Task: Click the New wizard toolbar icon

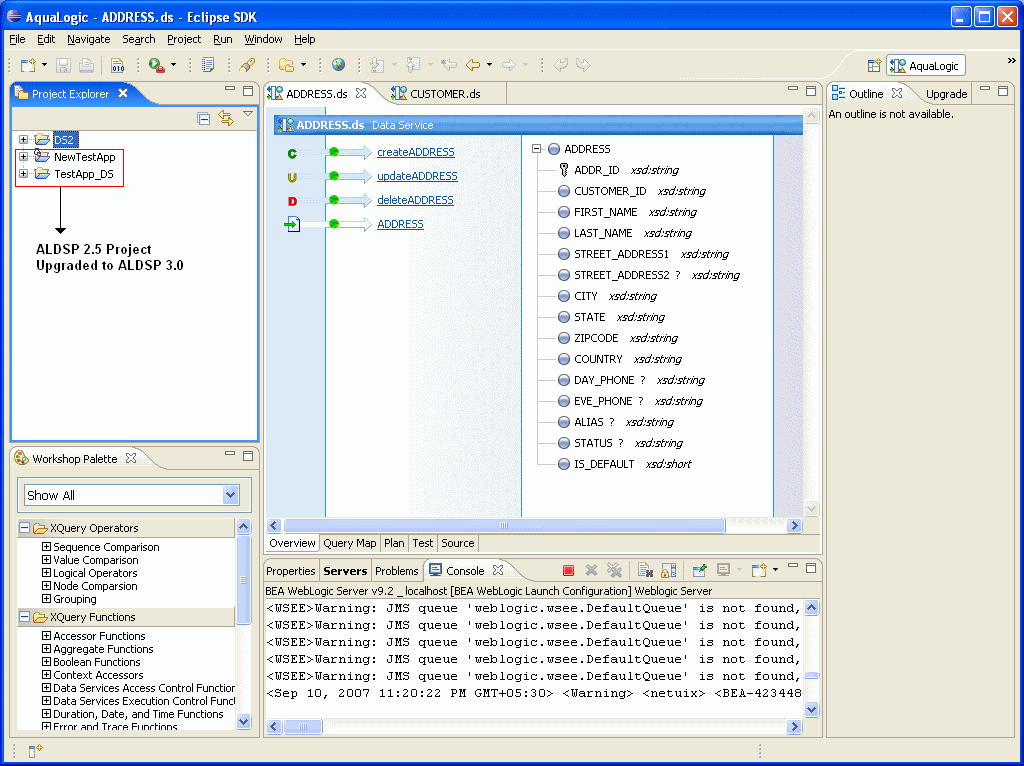Action: [x=28, y=65]
